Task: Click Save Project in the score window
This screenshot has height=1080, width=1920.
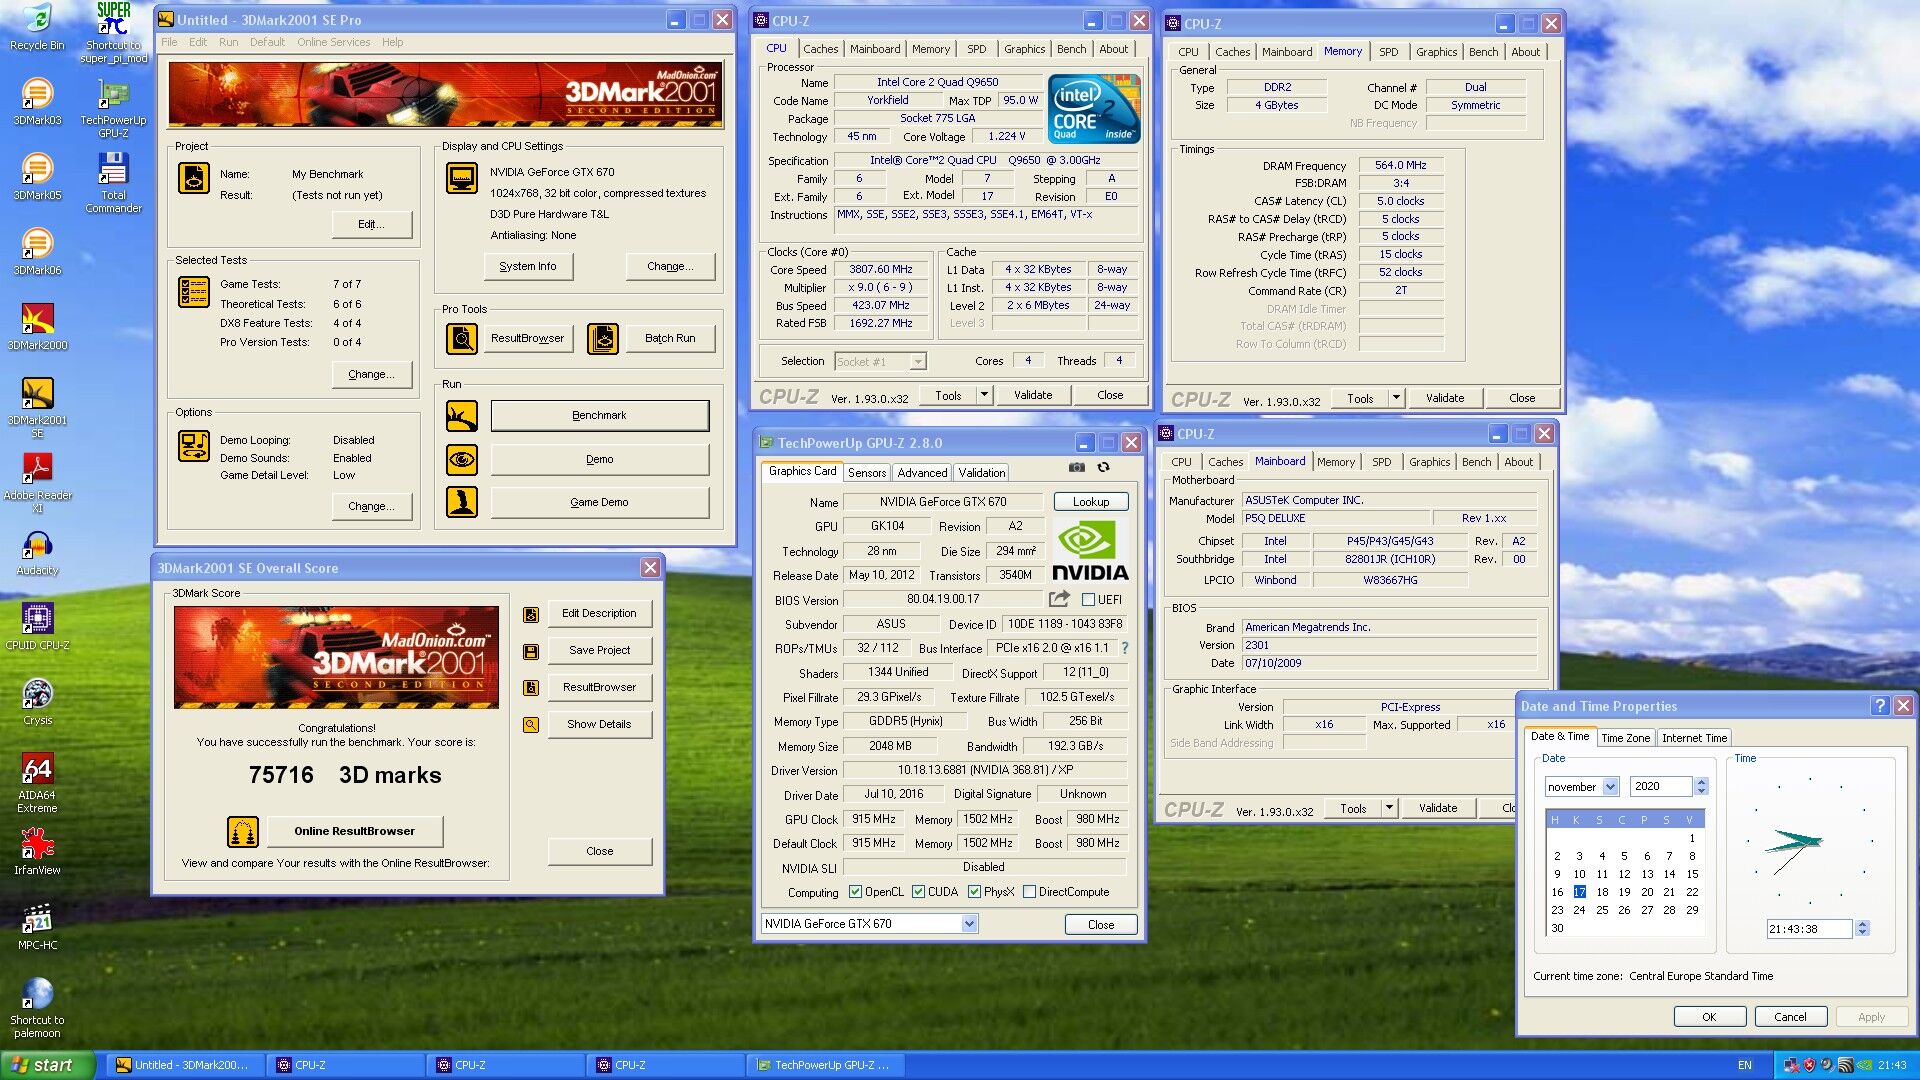Action: click(x=599, y=650)
